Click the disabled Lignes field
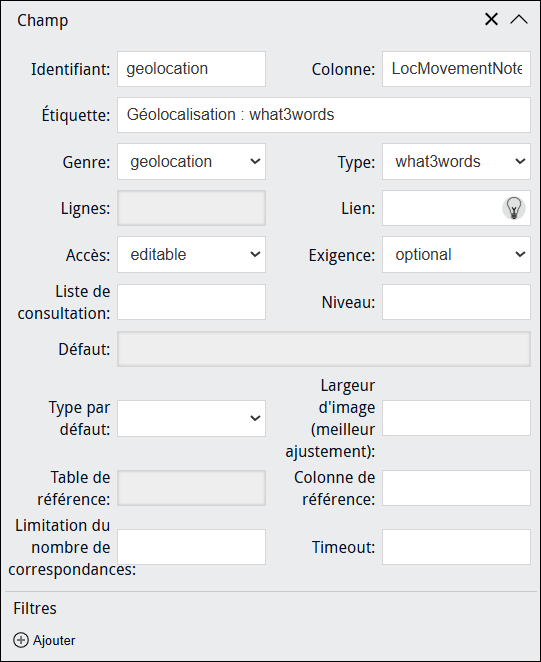 tap(191, 208)
